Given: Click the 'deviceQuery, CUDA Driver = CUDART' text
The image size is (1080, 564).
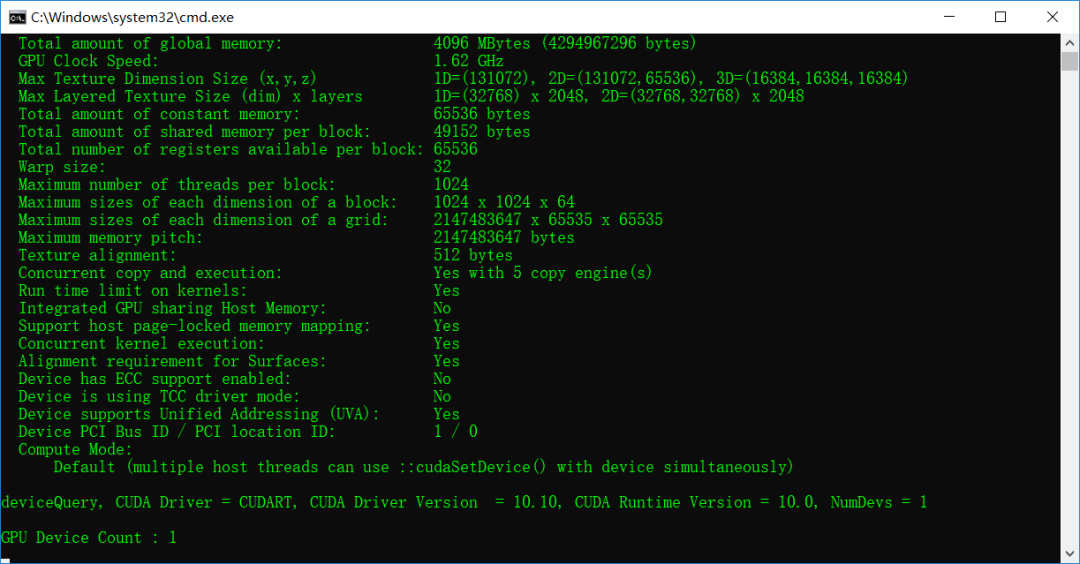Looking at the screenshot, I should pyautogui.click(x=148, y=502).
